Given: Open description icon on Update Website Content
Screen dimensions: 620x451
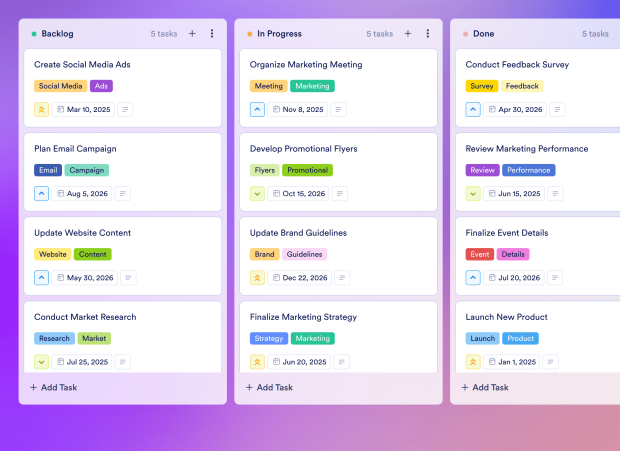Looking at the screenshot, I should tap(128, 278).
